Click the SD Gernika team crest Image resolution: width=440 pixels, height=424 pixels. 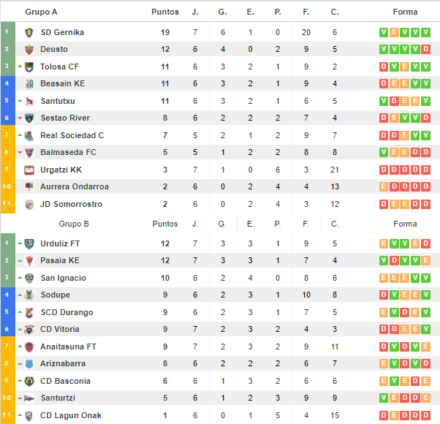click(x=29, y=32)
